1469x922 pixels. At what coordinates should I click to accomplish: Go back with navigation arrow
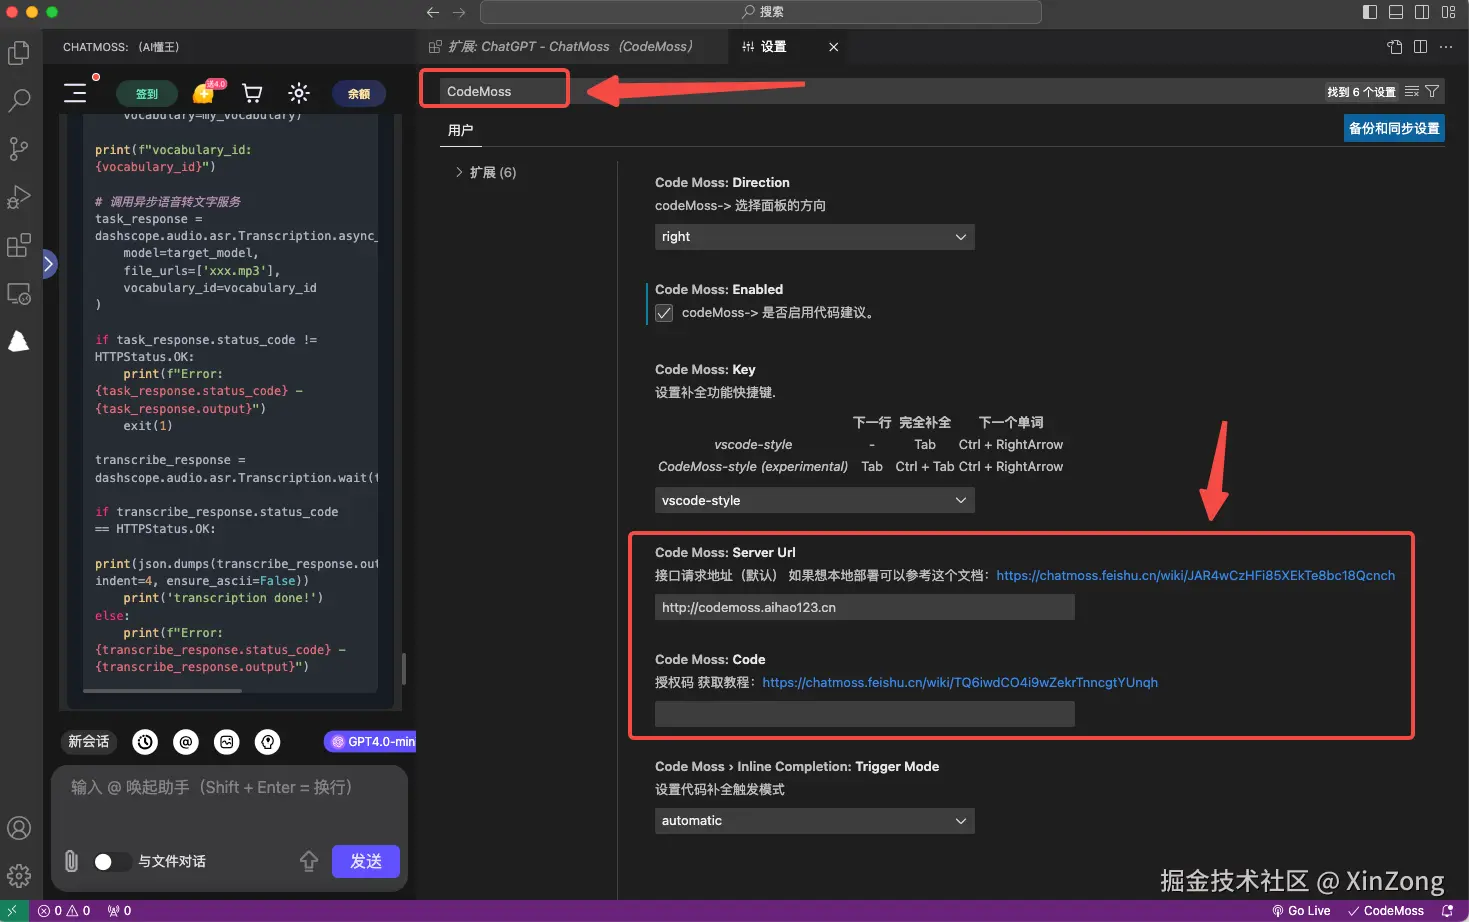pos(432,12)
